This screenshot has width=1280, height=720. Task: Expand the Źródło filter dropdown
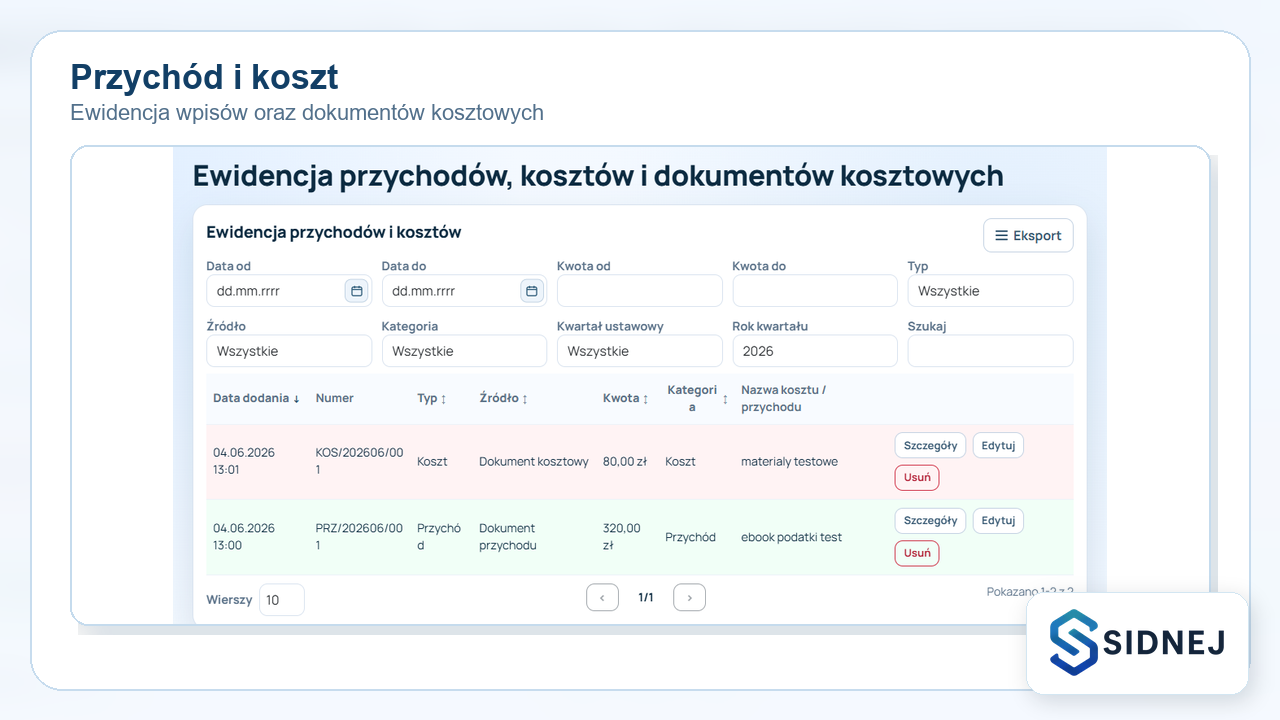(x=289, y=351)
